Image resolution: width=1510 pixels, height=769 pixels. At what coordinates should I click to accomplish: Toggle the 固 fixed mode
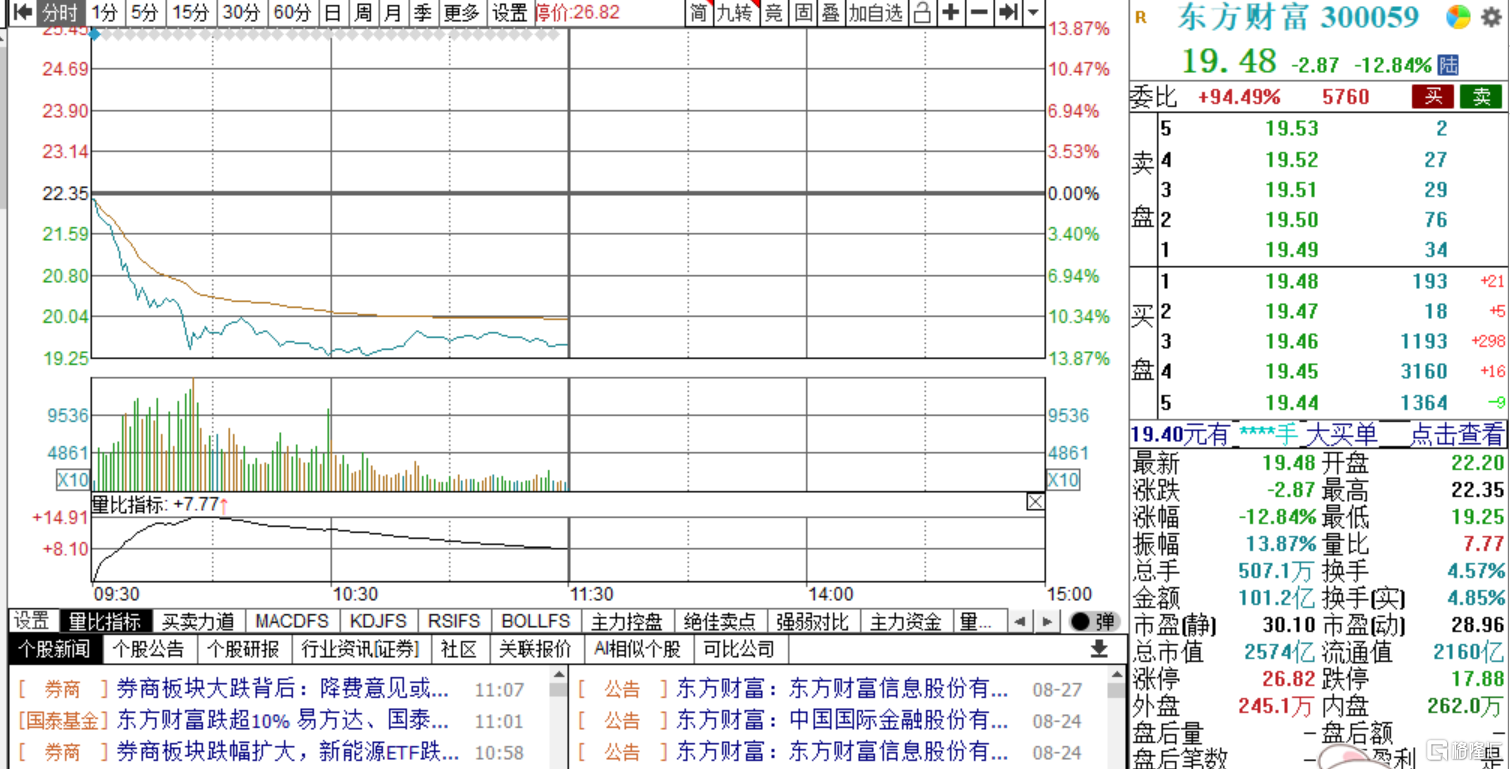pos(803,13)
